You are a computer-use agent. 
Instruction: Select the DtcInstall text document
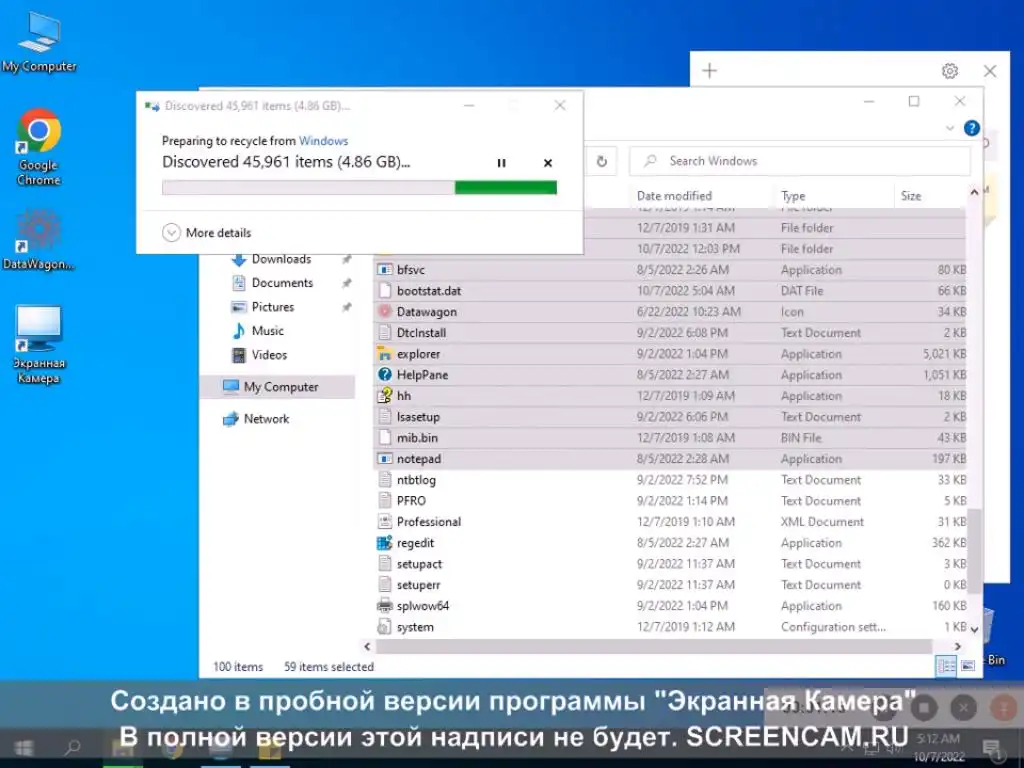(670, 332)
